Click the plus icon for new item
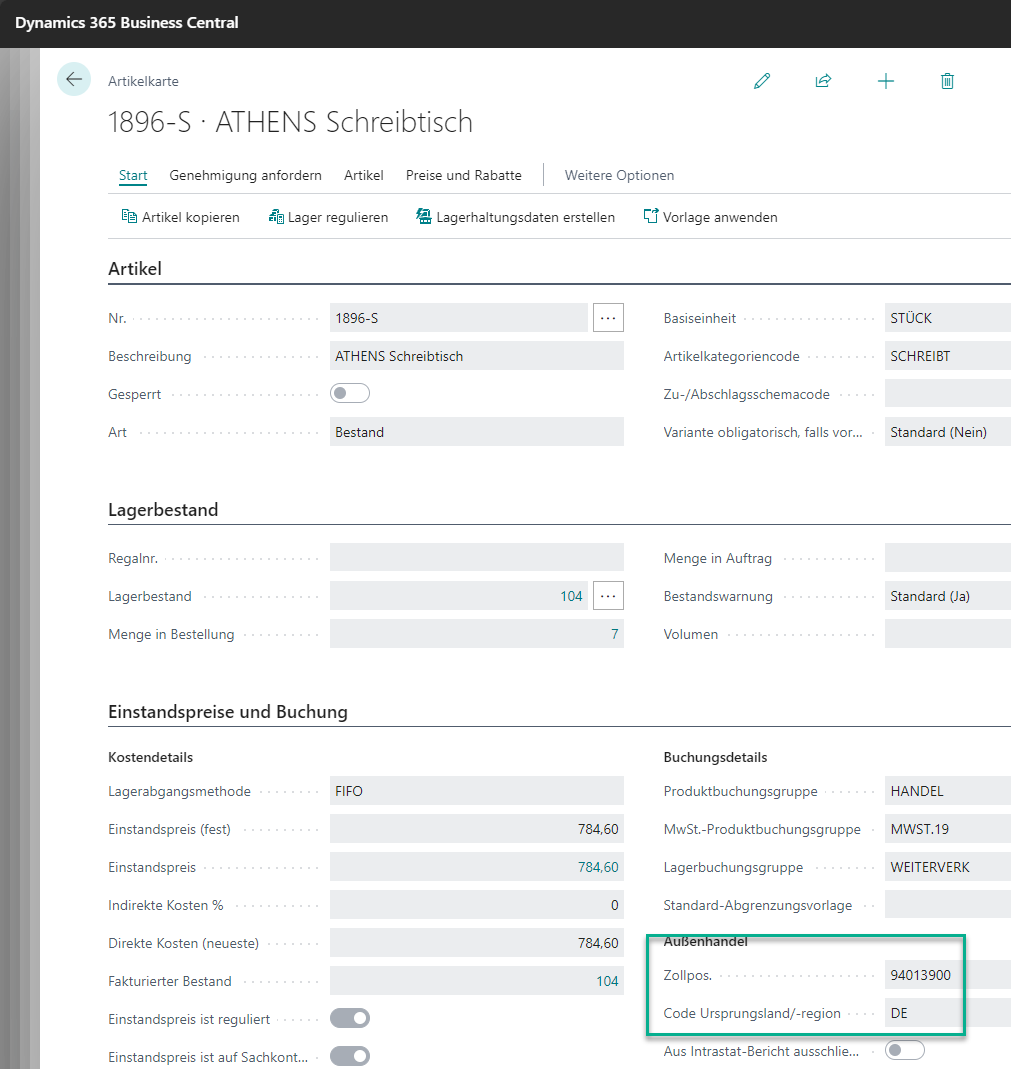Screen dimensions: 1011x1069 (x=885, y=81)
